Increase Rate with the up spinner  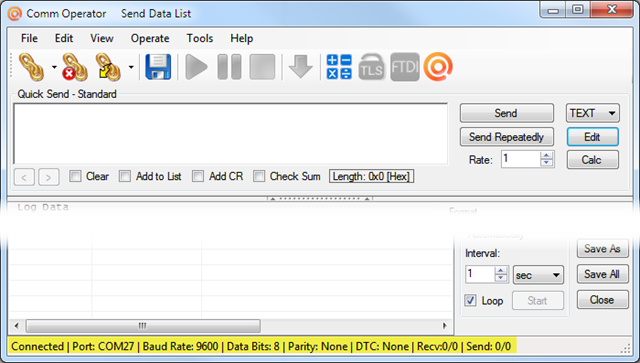click(x=547, y=155)
